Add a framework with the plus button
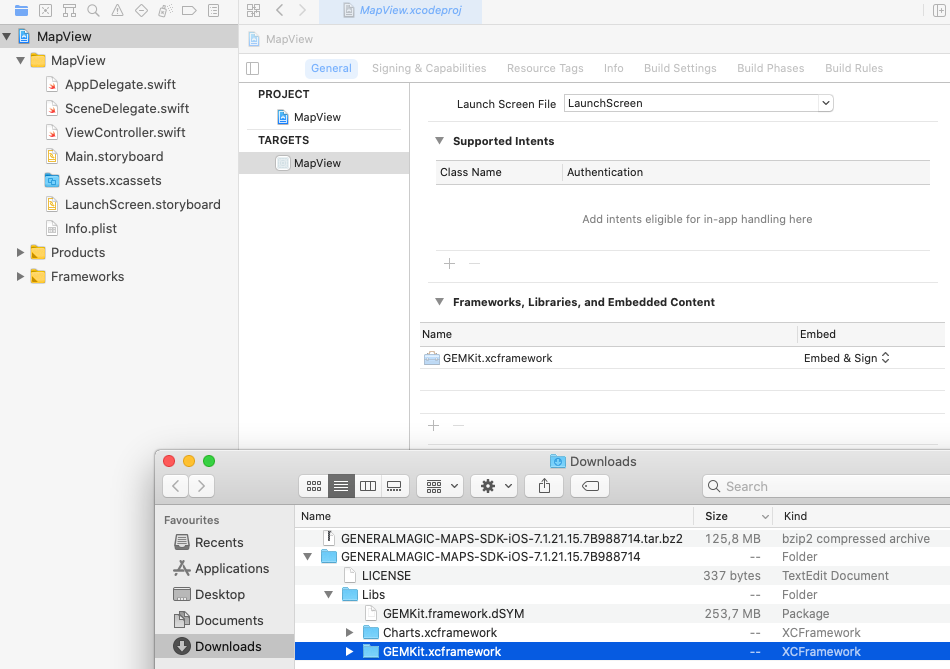Image resolution: width=950 pixels, height=669 pixels. pos(433,425)
